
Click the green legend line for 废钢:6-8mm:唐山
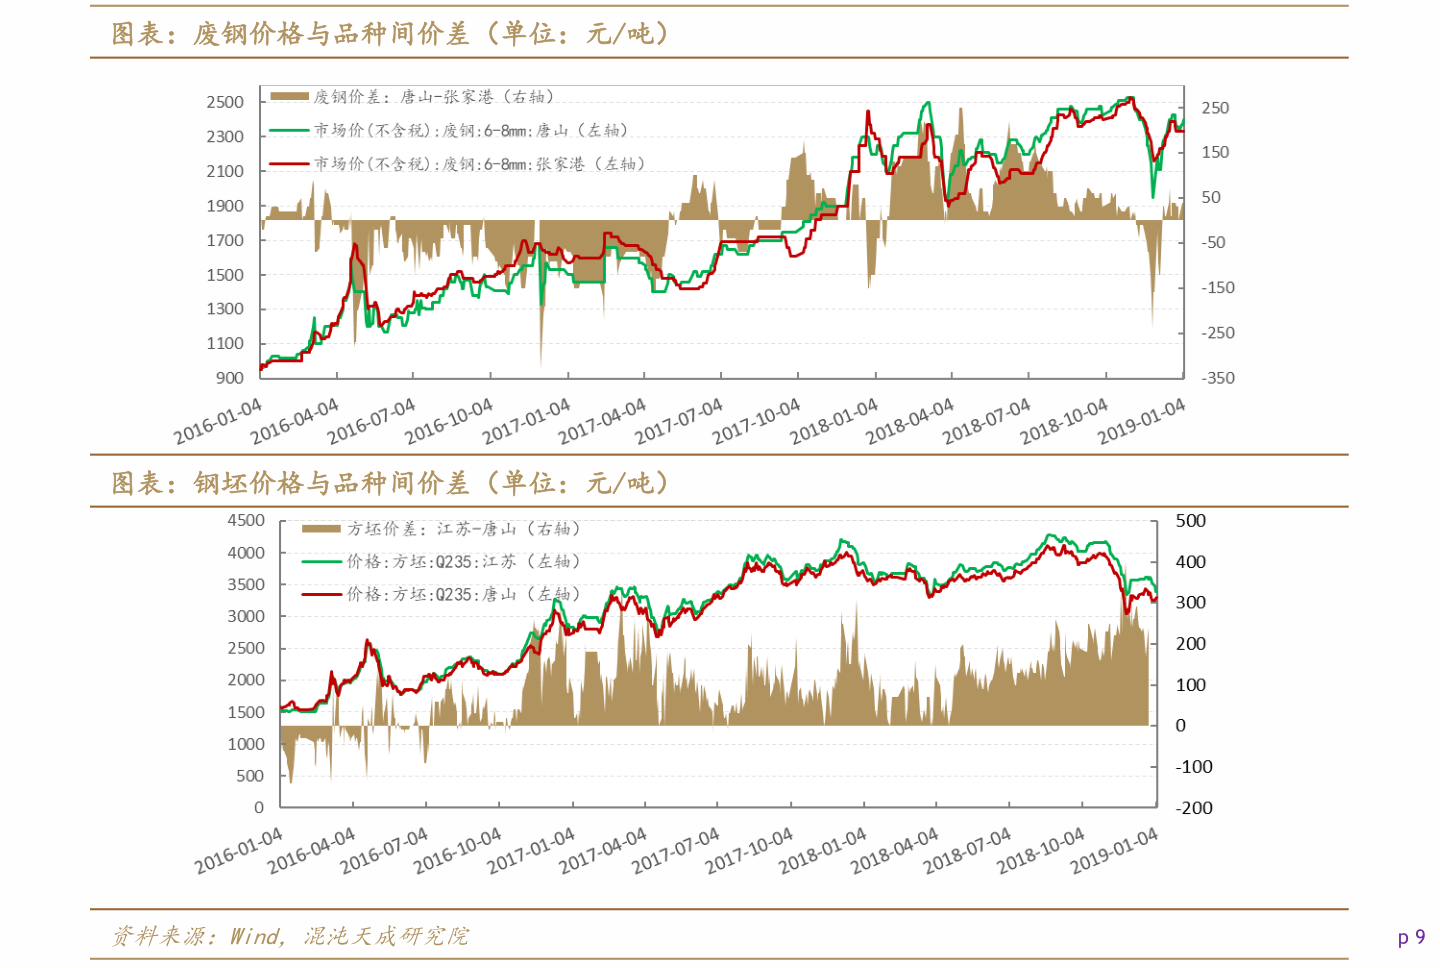[290, 130]
